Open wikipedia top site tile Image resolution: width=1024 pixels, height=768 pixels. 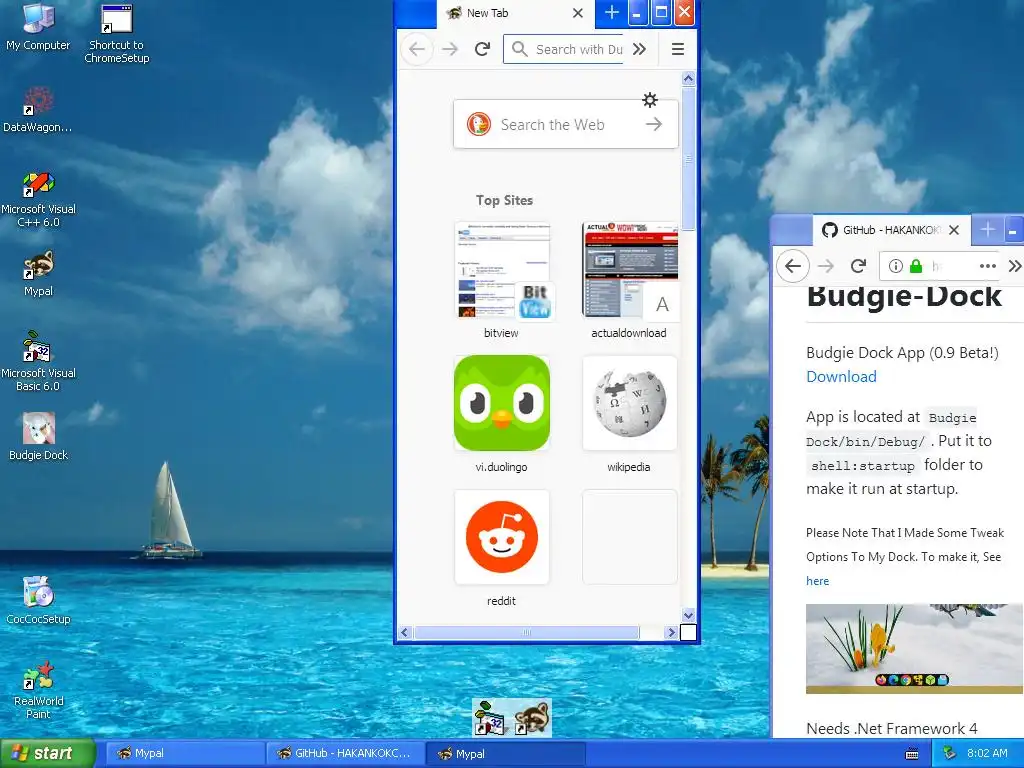click(630, 403)
